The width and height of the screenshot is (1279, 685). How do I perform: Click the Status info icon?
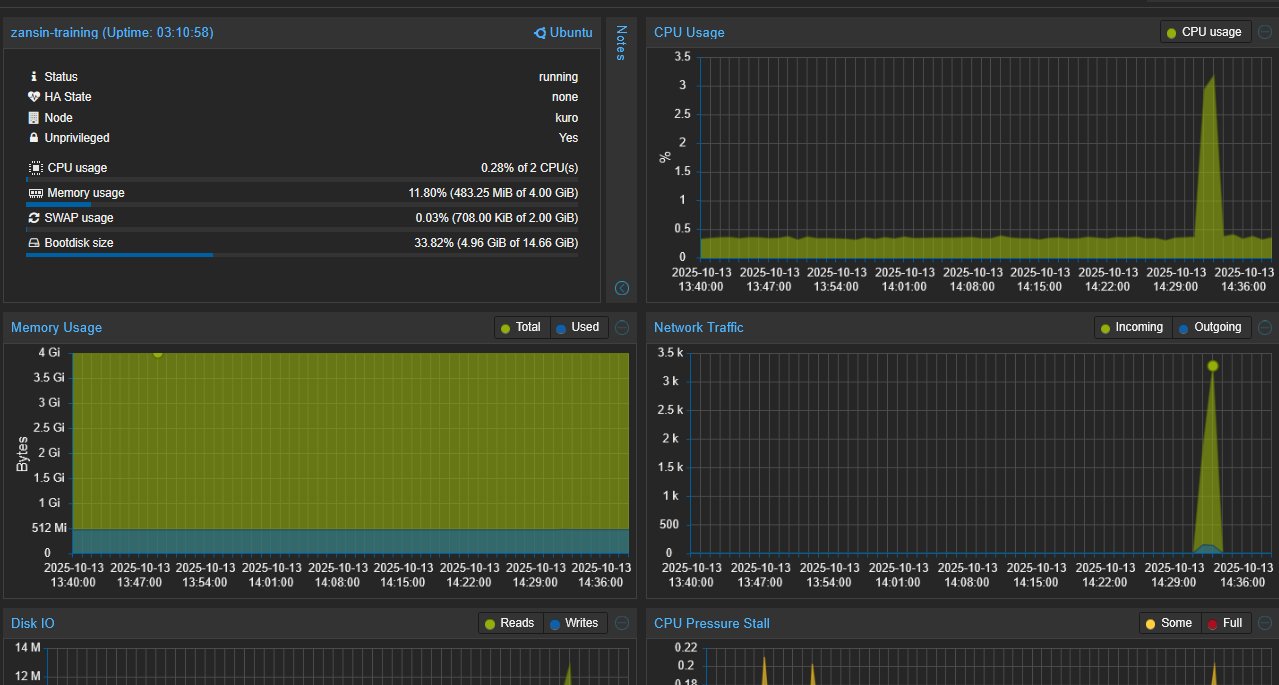35,77
